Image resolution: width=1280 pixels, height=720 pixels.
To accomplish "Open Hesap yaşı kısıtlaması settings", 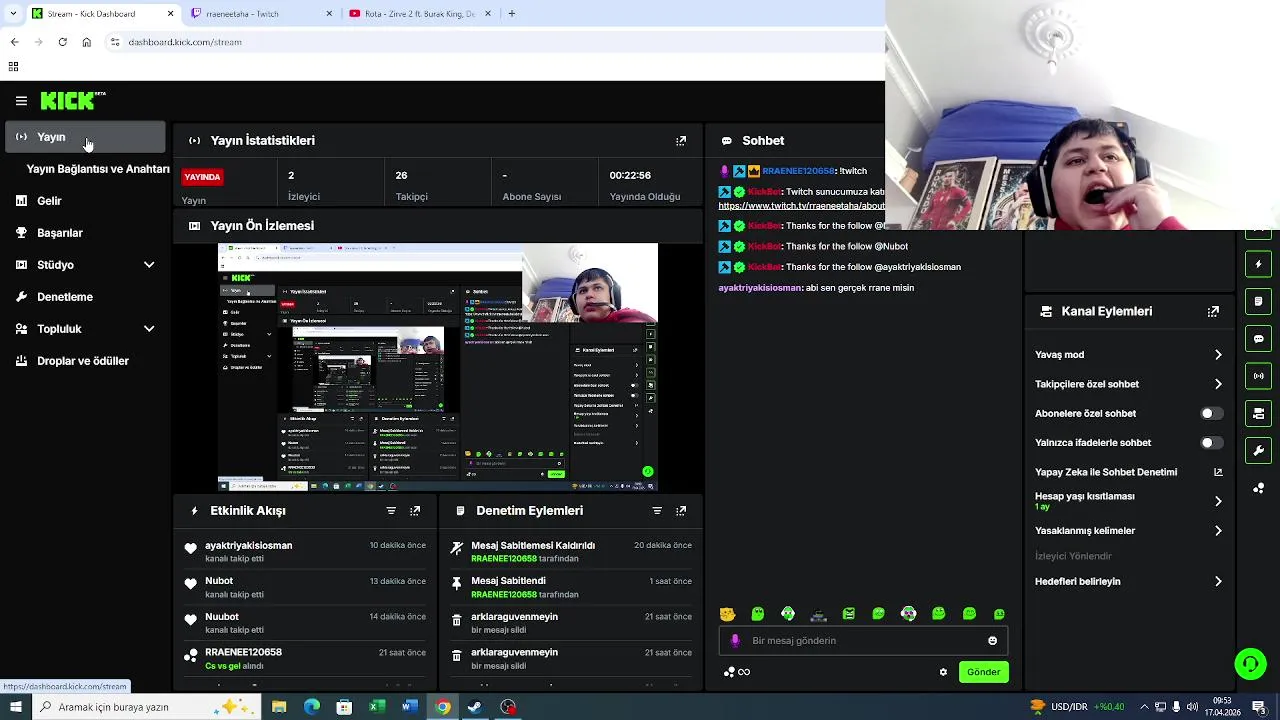I will (1128, 501).
